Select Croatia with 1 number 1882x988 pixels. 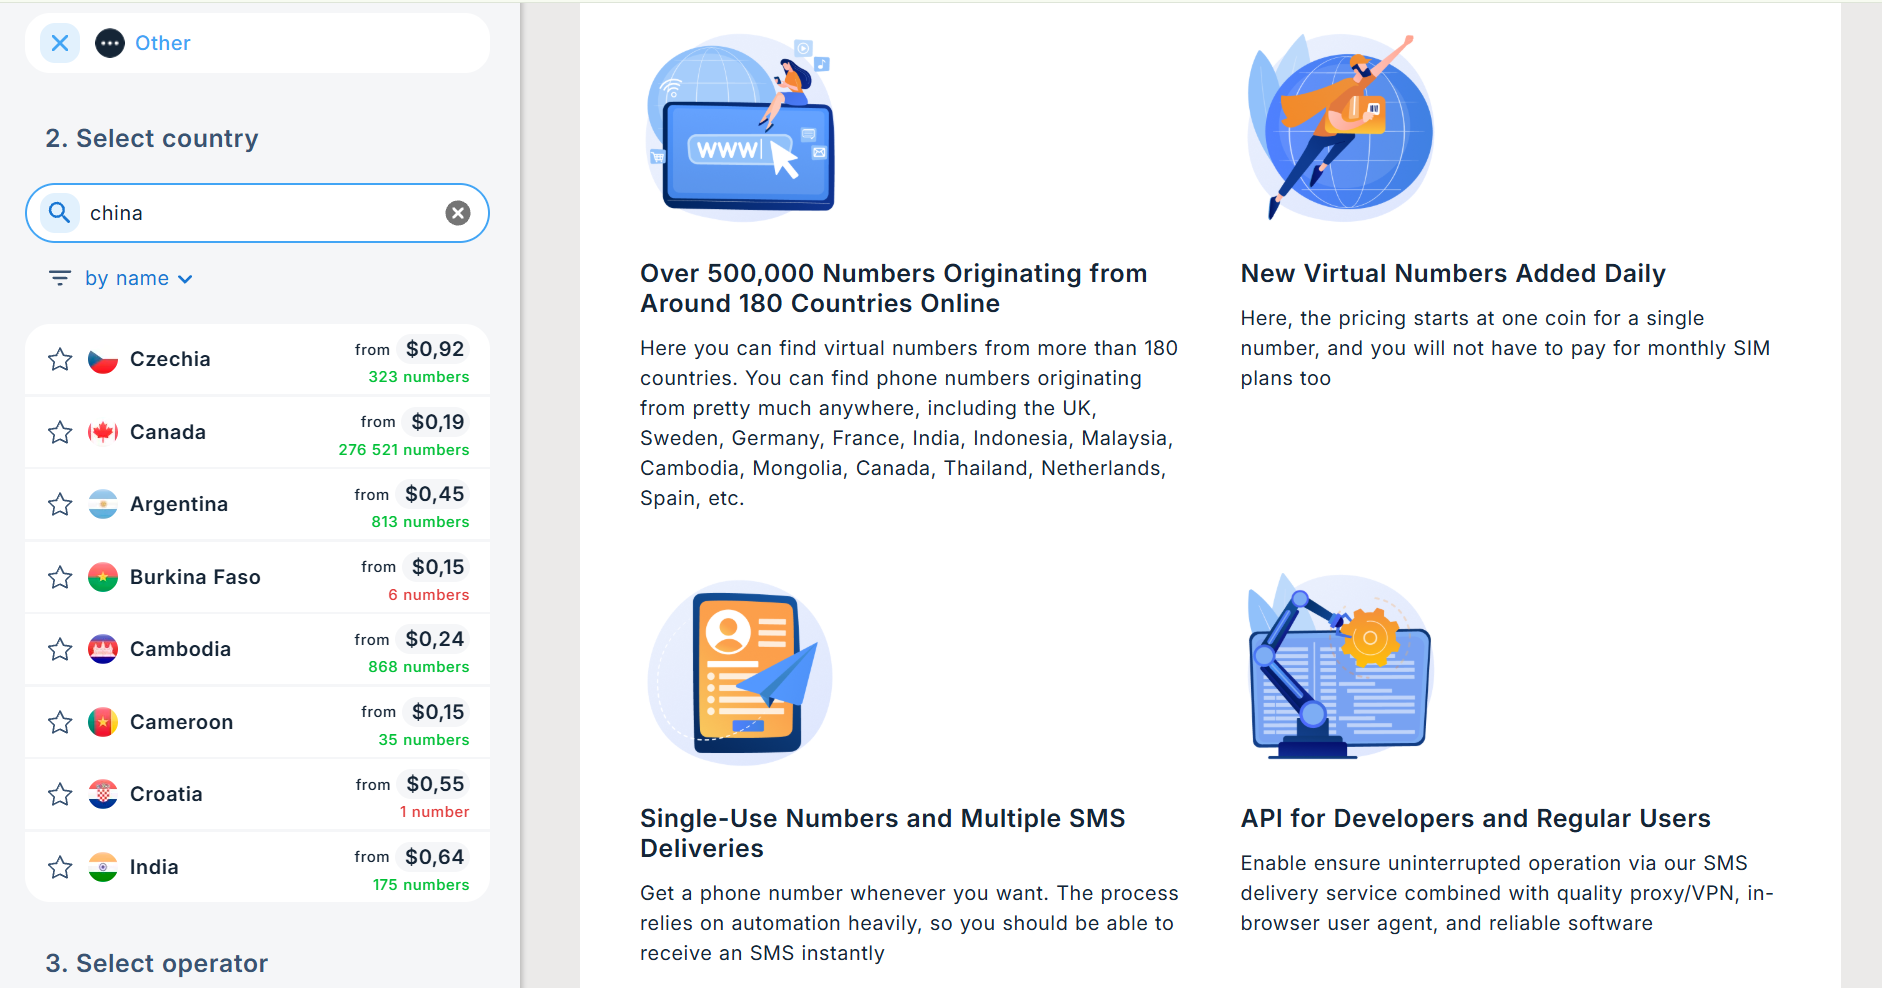pyautogui.click(x=258, y=795)
